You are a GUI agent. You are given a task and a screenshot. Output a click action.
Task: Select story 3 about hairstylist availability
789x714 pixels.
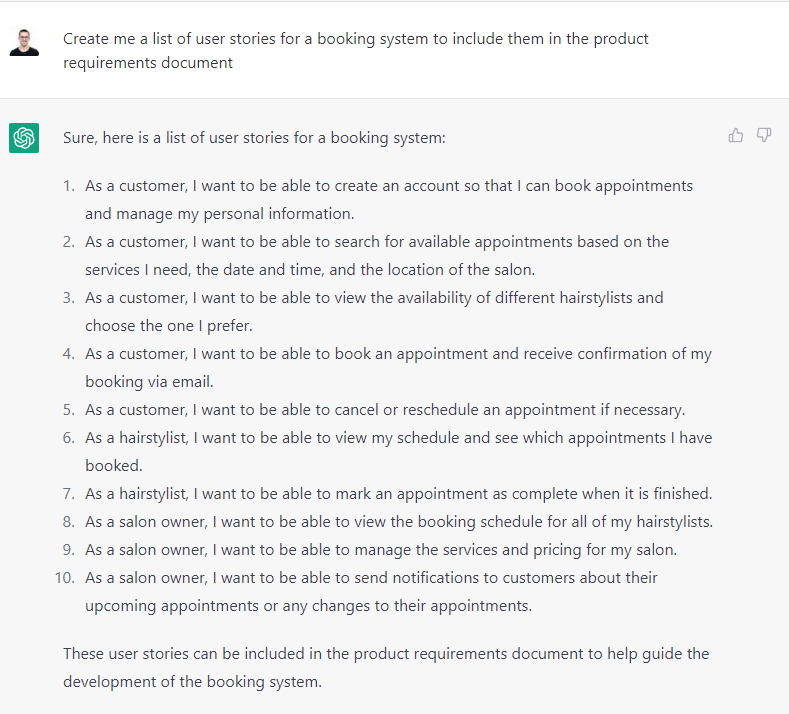pyautogui.click(x=374, y=311)
